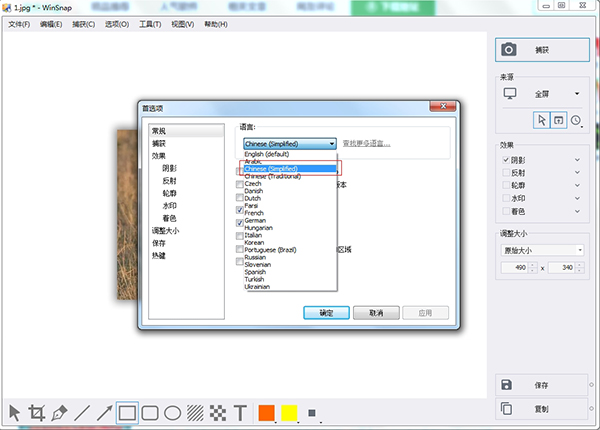Expand 水印 effect options chevron

click(577, 198)
